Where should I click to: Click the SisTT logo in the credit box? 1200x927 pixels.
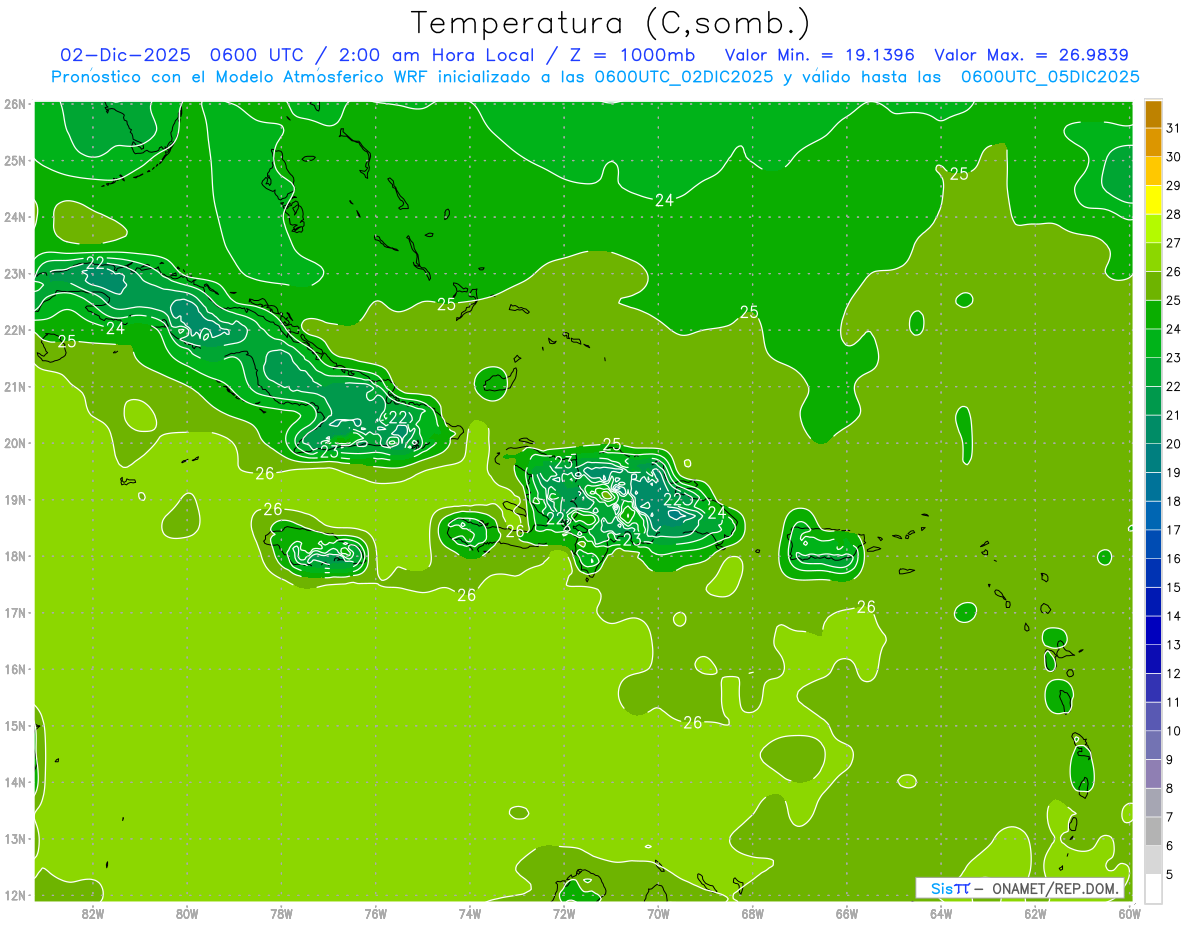click(949, 888)
